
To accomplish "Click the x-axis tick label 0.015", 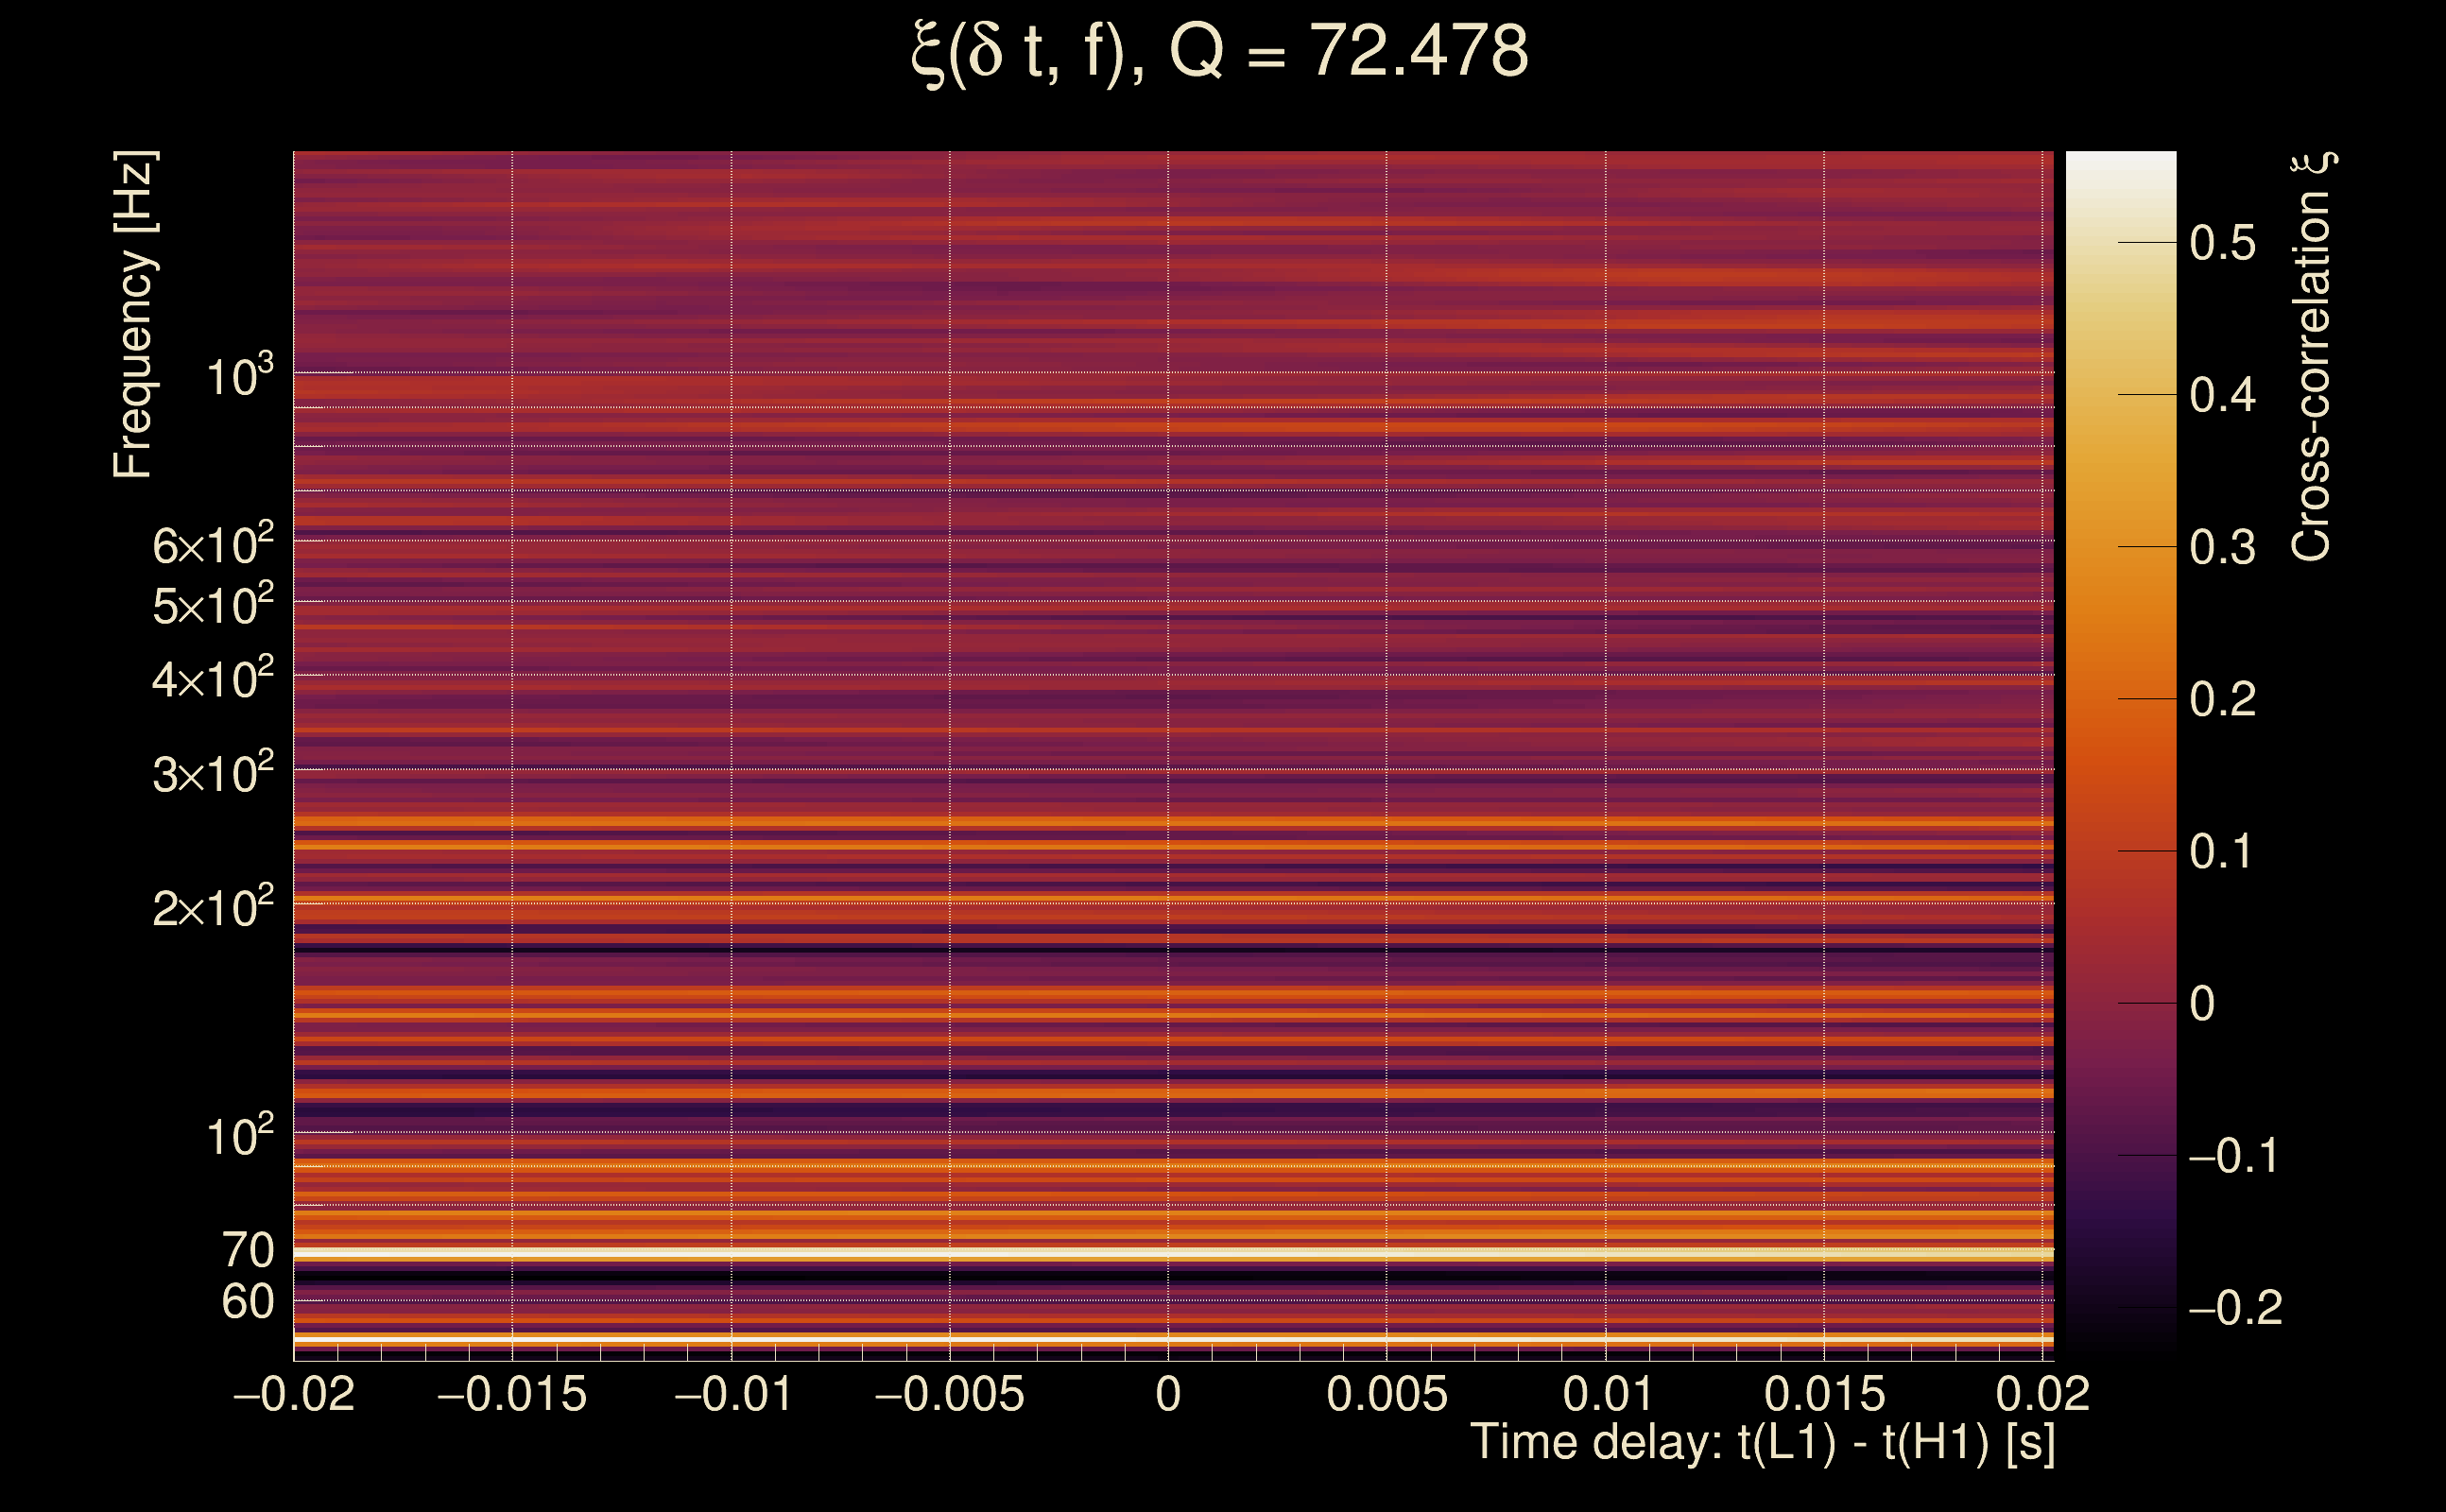I will click(1824, 1394).
